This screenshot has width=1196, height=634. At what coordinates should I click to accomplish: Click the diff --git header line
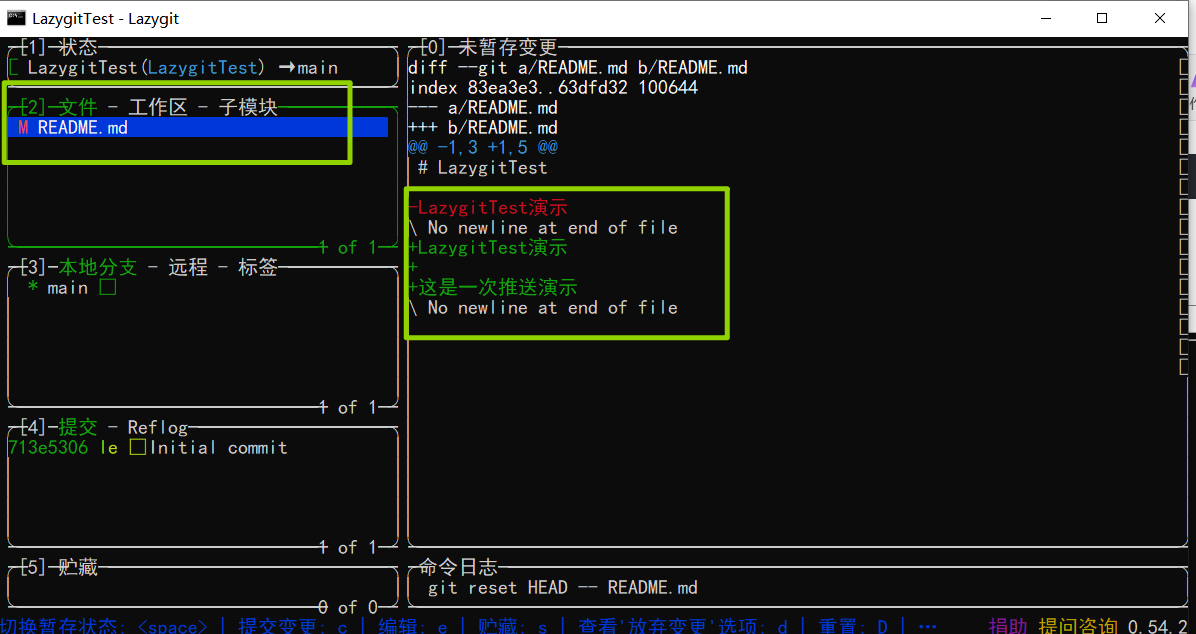(x=578, y=68)
